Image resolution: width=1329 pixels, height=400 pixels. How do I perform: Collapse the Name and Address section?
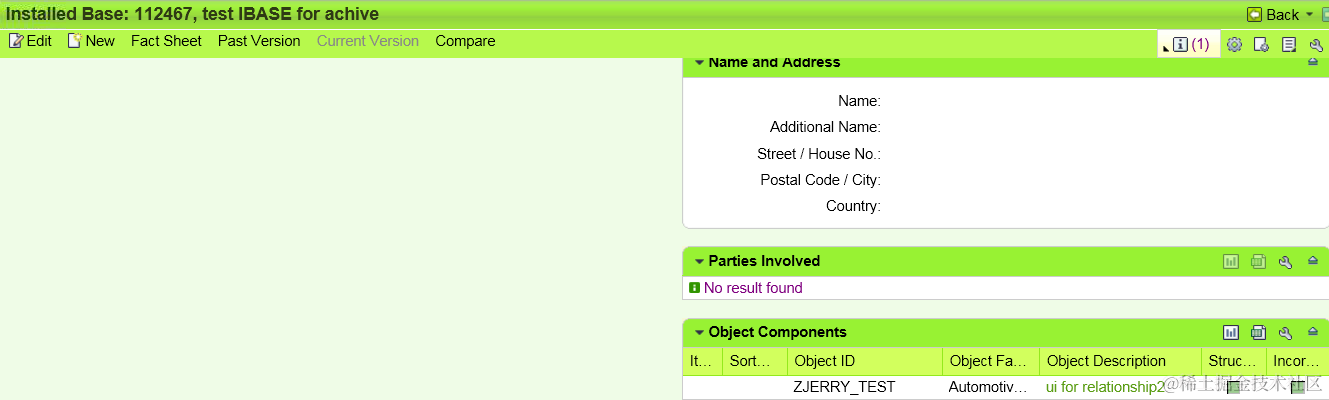click(x=698, y=62)
